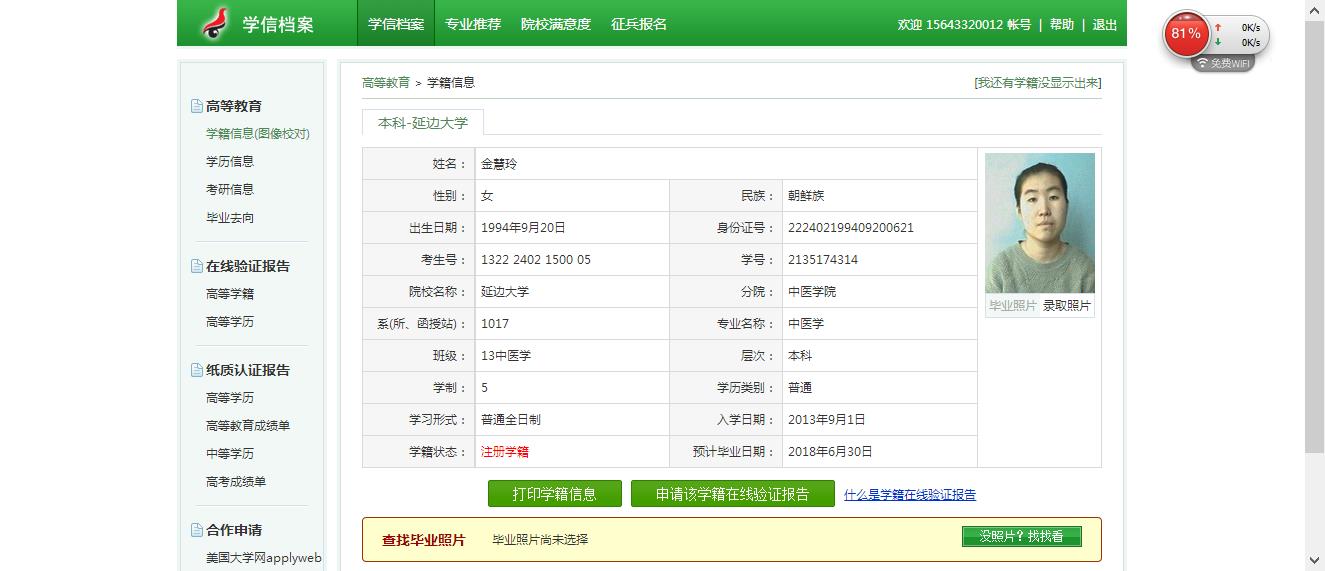Select the 本科-延边大学 tab
The width and height of the screenshot is (1325, 571).
coord(422,123)
